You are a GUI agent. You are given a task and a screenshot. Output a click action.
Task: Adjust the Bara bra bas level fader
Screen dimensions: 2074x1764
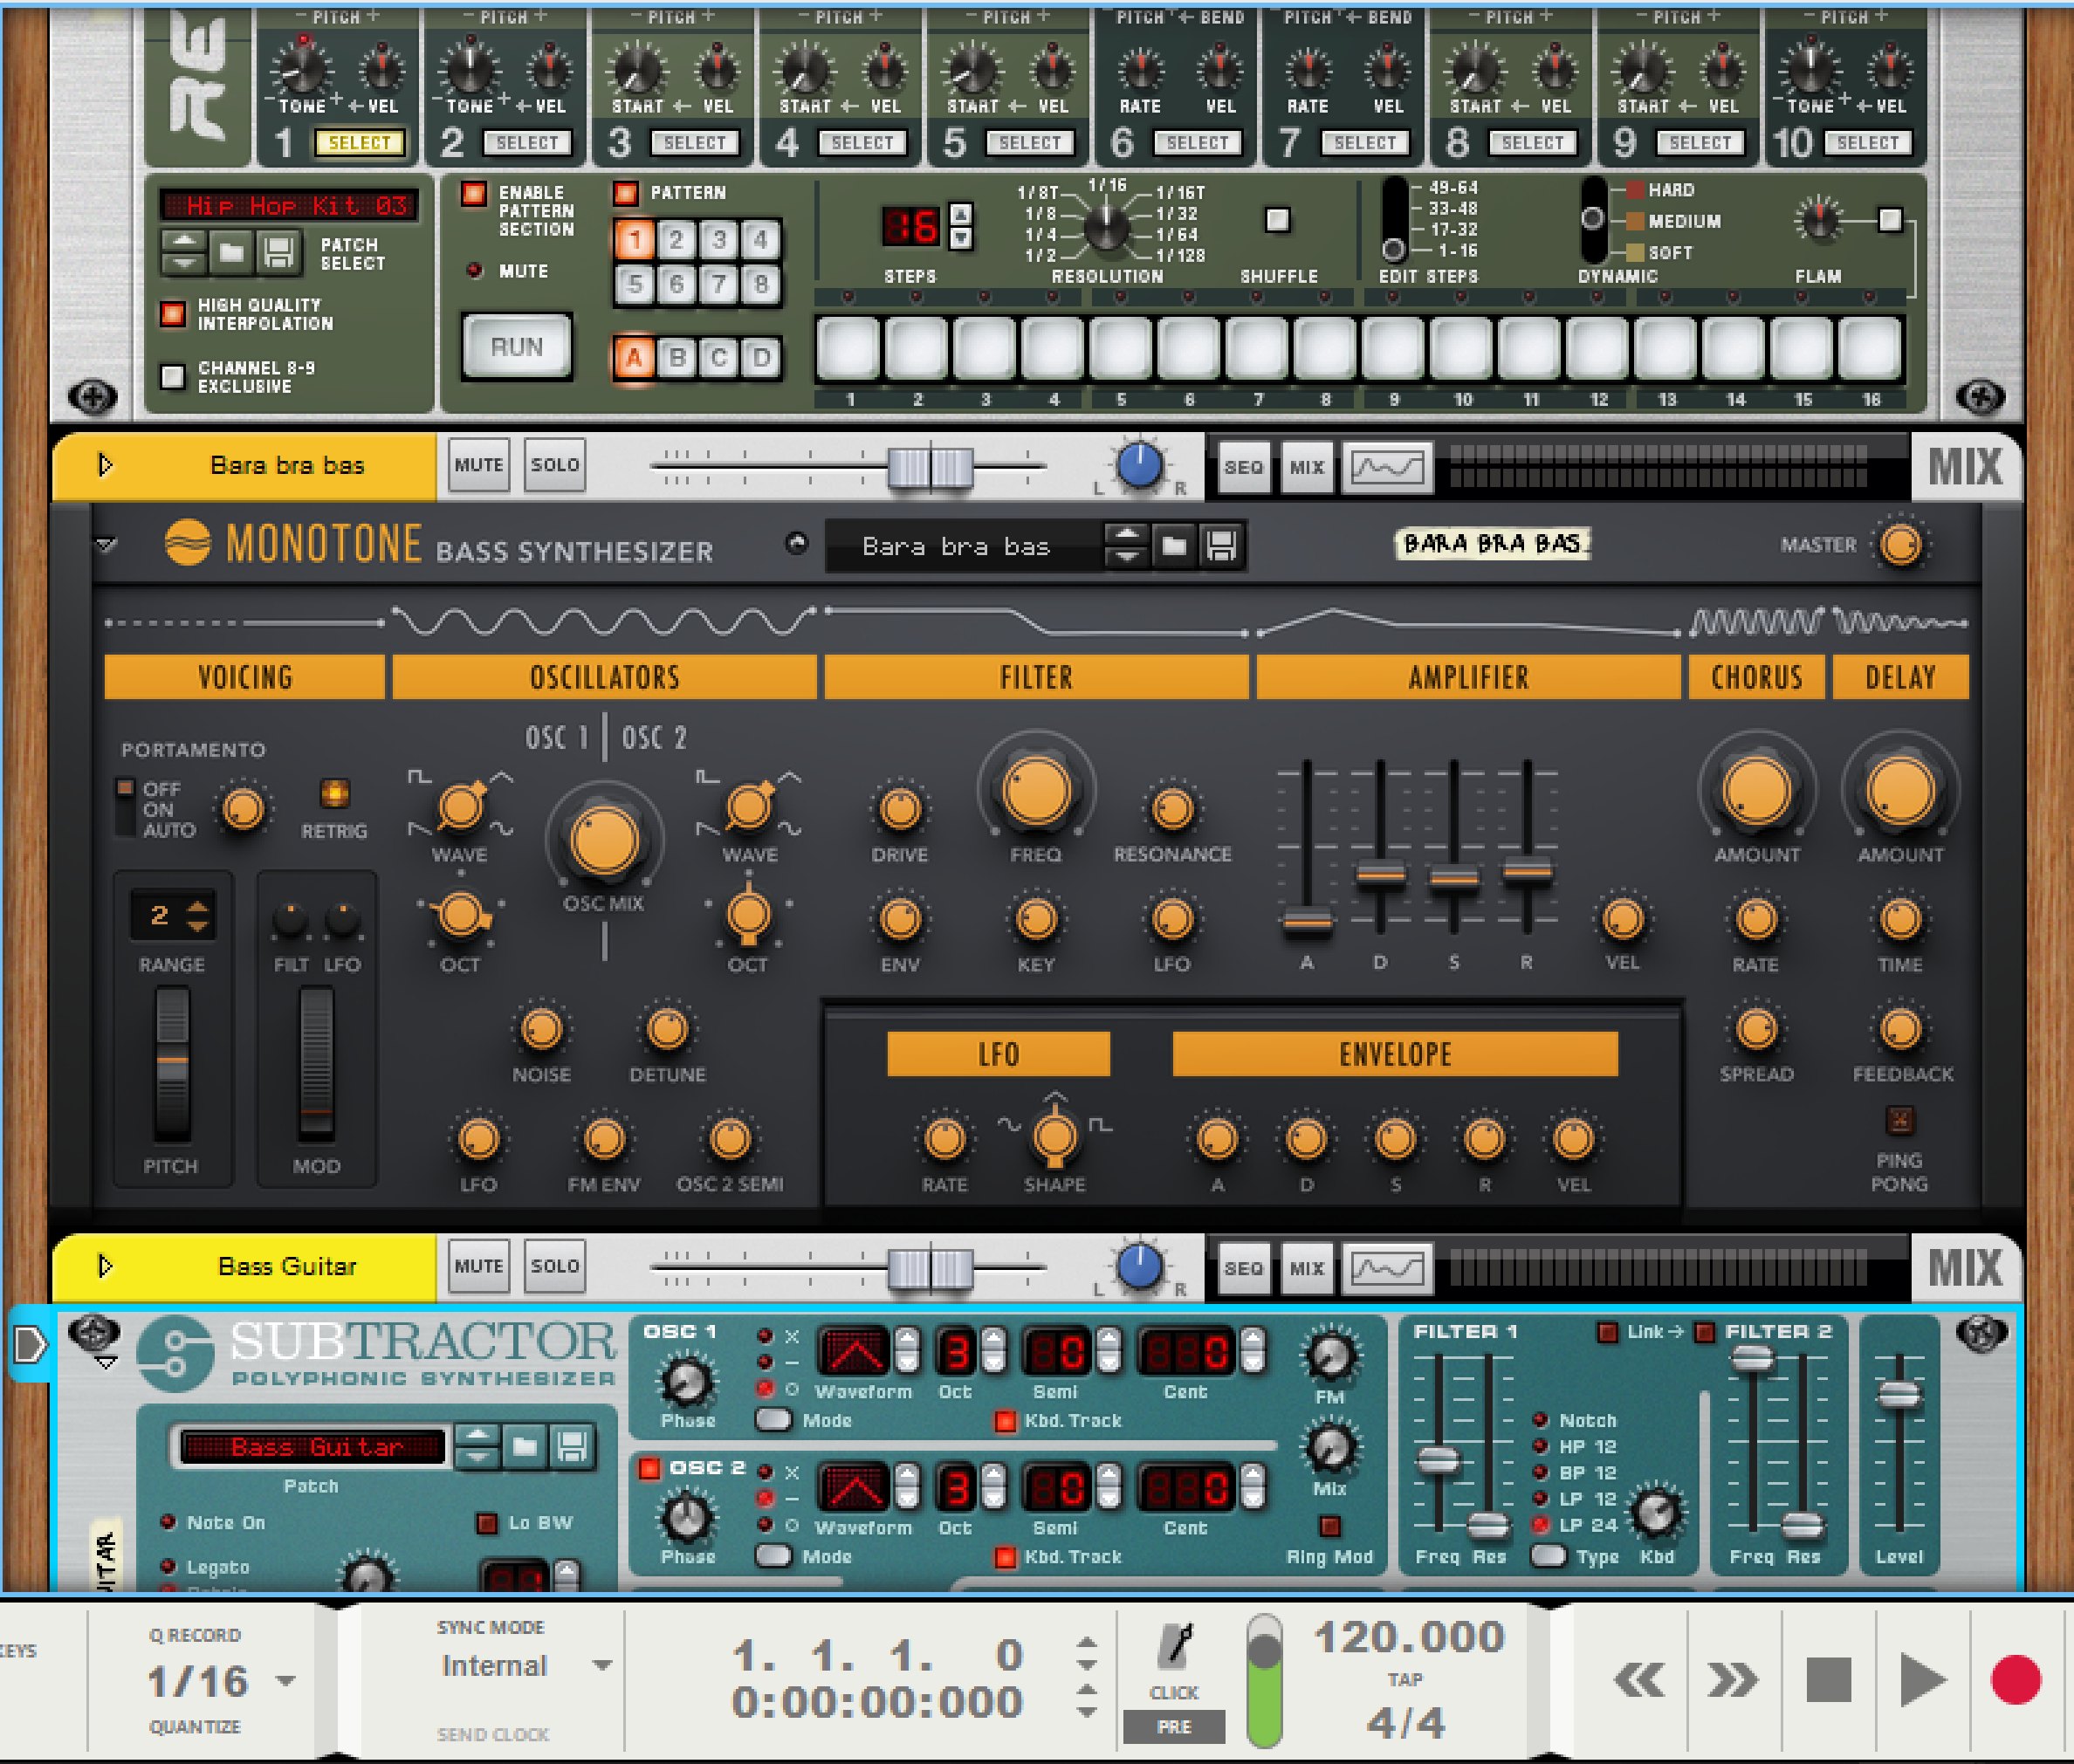click(x=930, y=467)
